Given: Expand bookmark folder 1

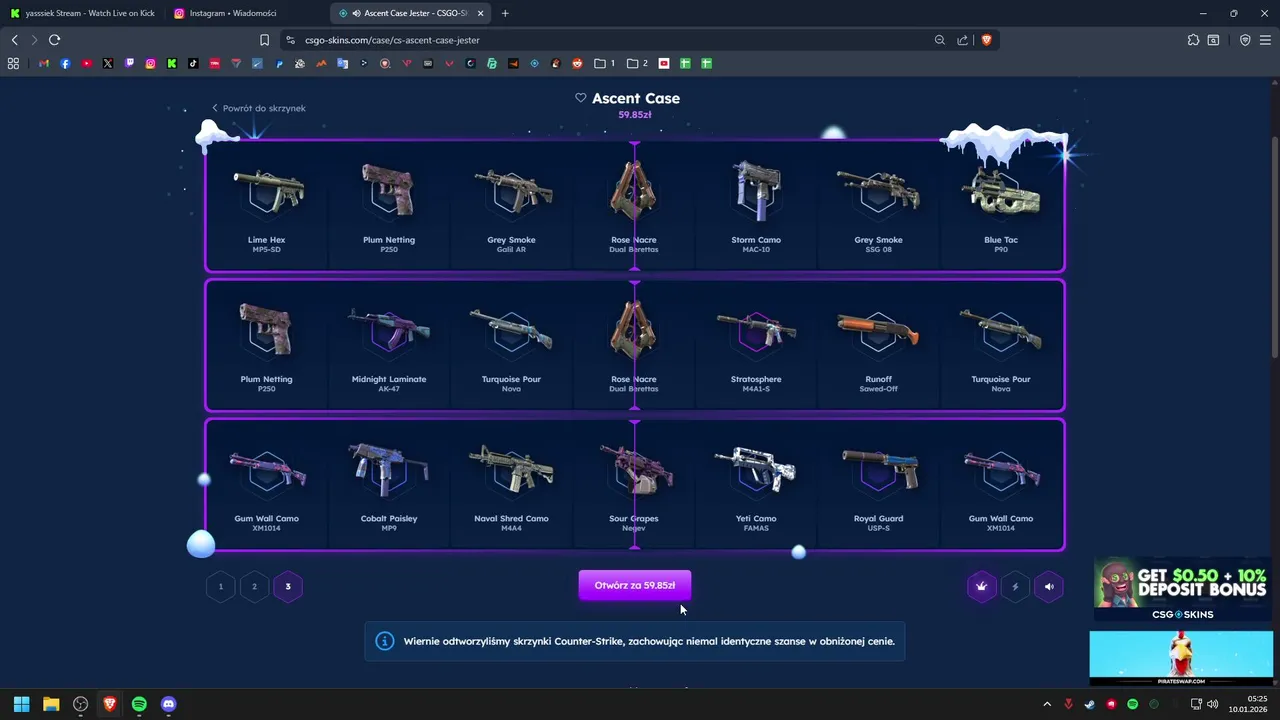Looking at the screenshot, I should point(604,63).
